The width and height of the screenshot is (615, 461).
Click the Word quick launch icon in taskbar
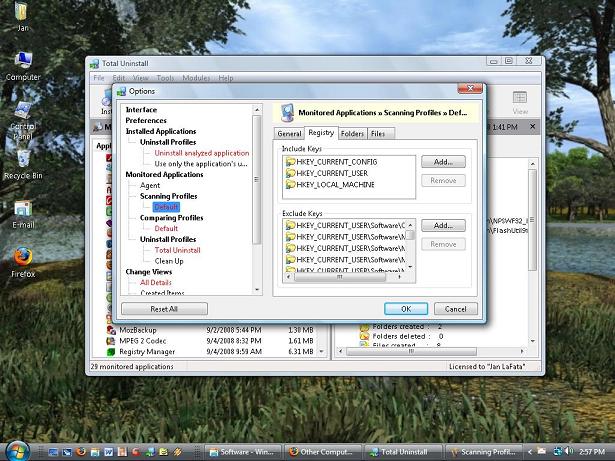coord(108,452)
